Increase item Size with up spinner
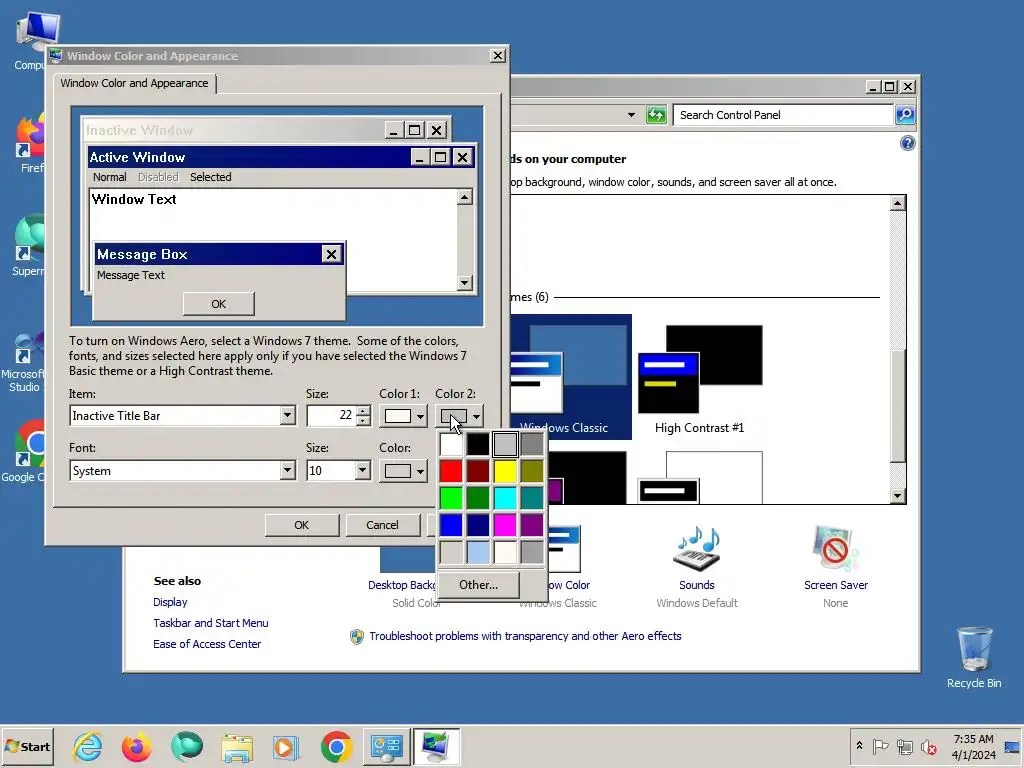Viewport: 1024px width, 768px height. tap(363, 411)
